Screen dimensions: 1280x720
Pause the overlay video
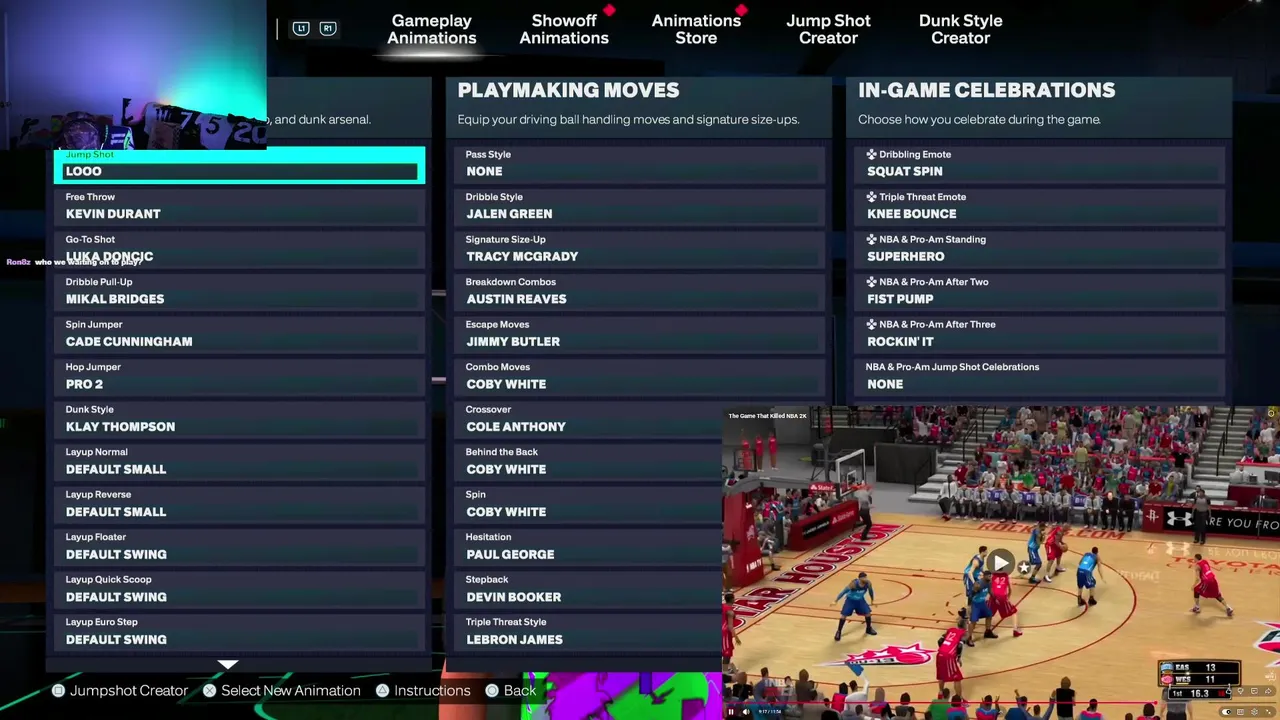[x=730, y=712]
